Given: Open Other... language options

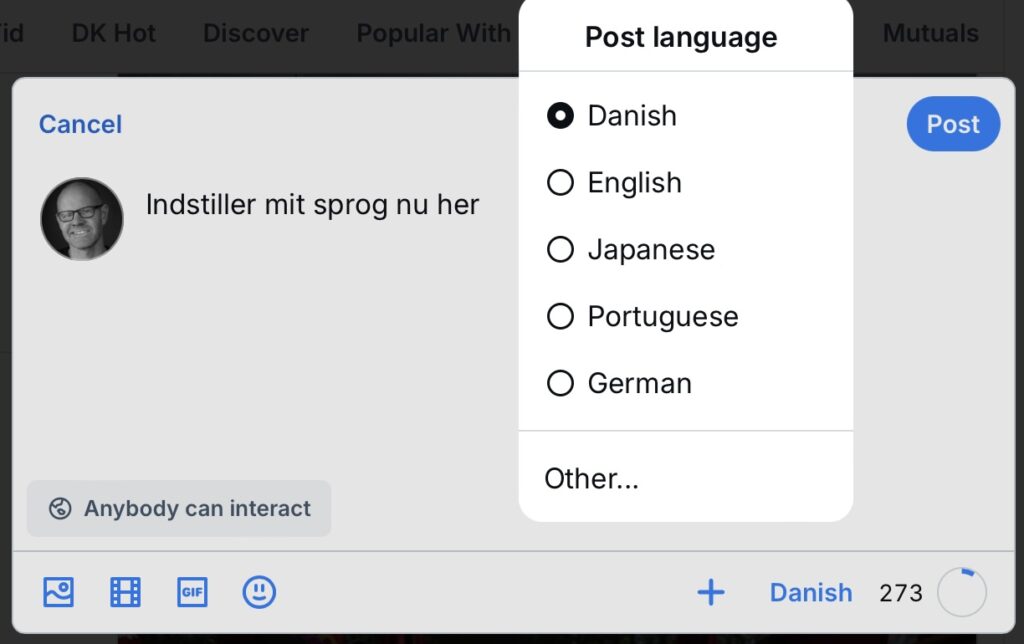Looking at the screenshot, I should 686,478.
